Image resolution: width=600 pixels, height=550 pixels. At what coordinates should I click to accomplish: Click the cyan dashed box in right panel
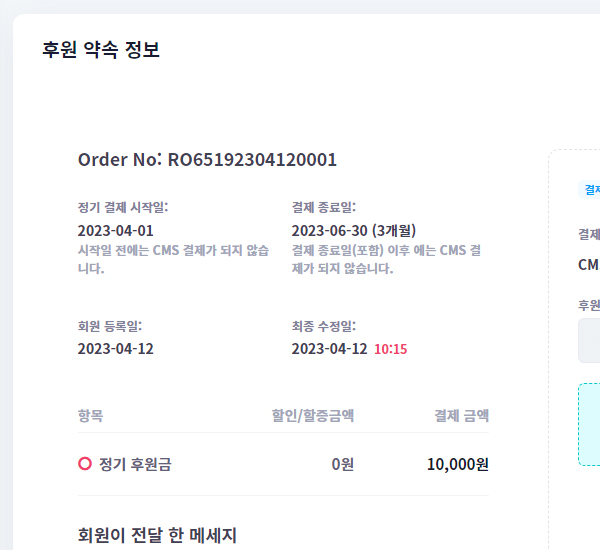tap(589, 424)
